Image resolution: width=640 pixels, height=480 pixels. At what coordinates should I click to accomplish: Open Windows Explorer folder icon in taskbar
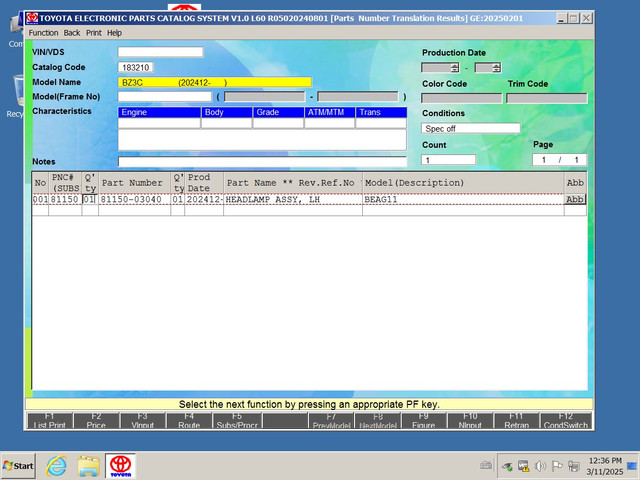[89, 466]
